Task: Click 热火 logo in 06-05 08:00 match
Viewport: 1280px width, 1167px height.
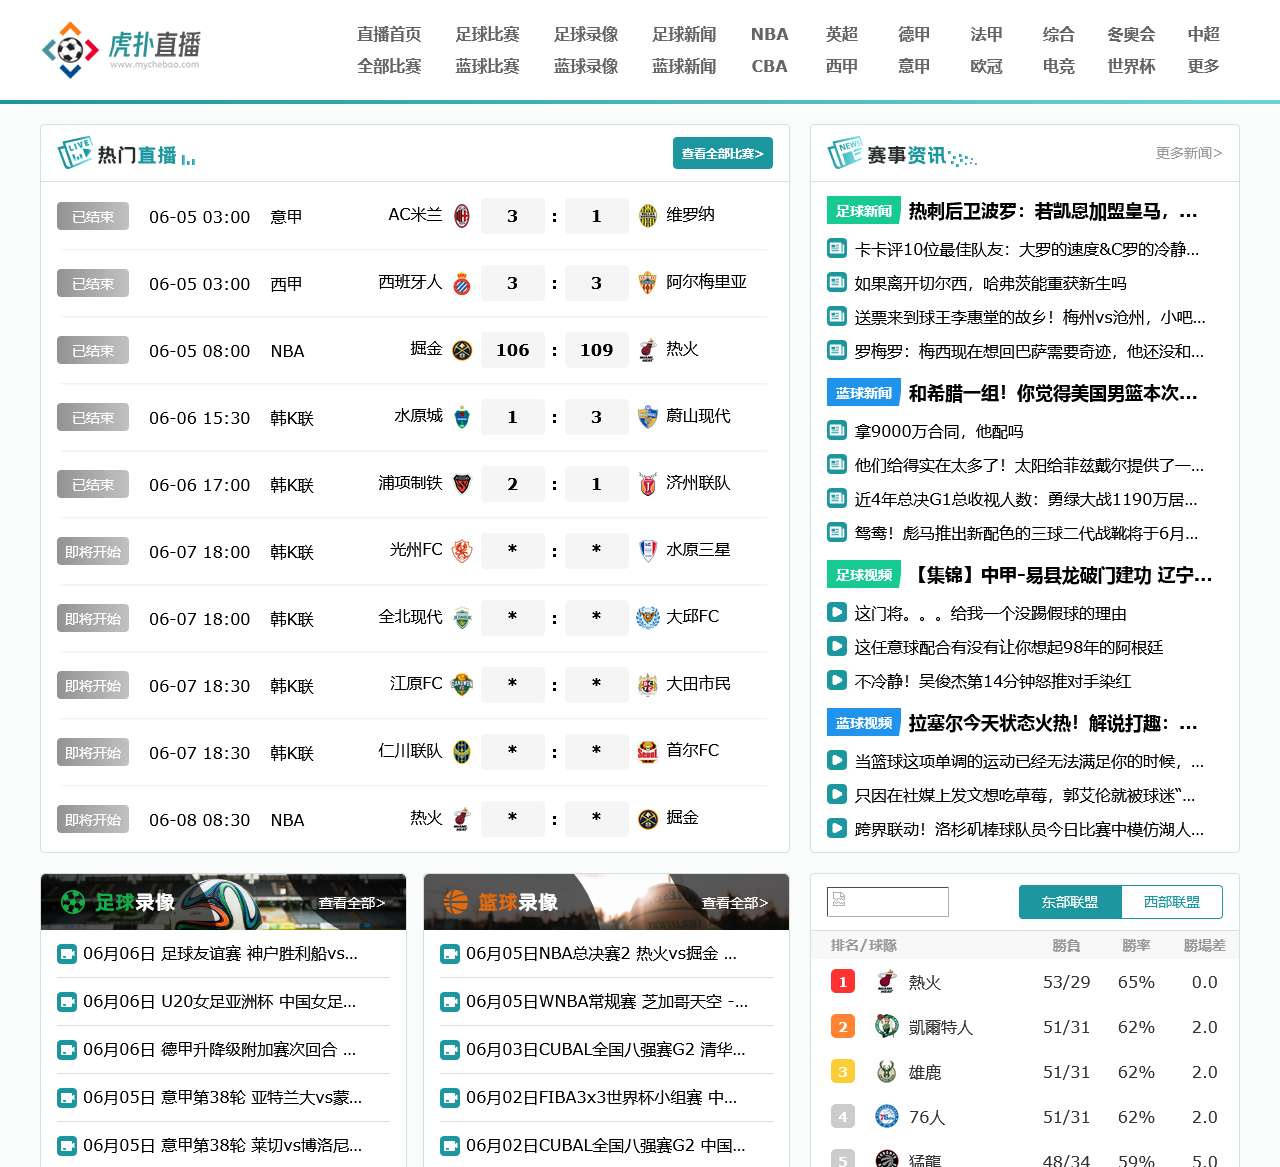Action: click(648, 349)
